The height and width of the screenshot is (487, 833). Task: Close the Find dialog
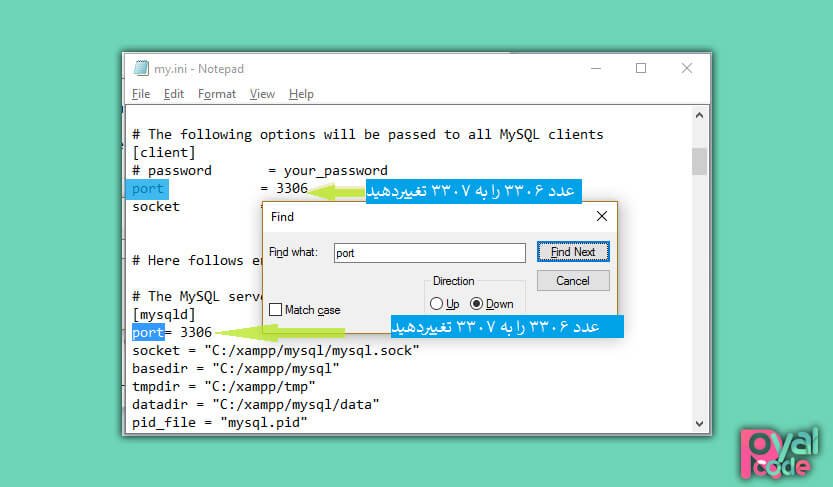point(601,216)
